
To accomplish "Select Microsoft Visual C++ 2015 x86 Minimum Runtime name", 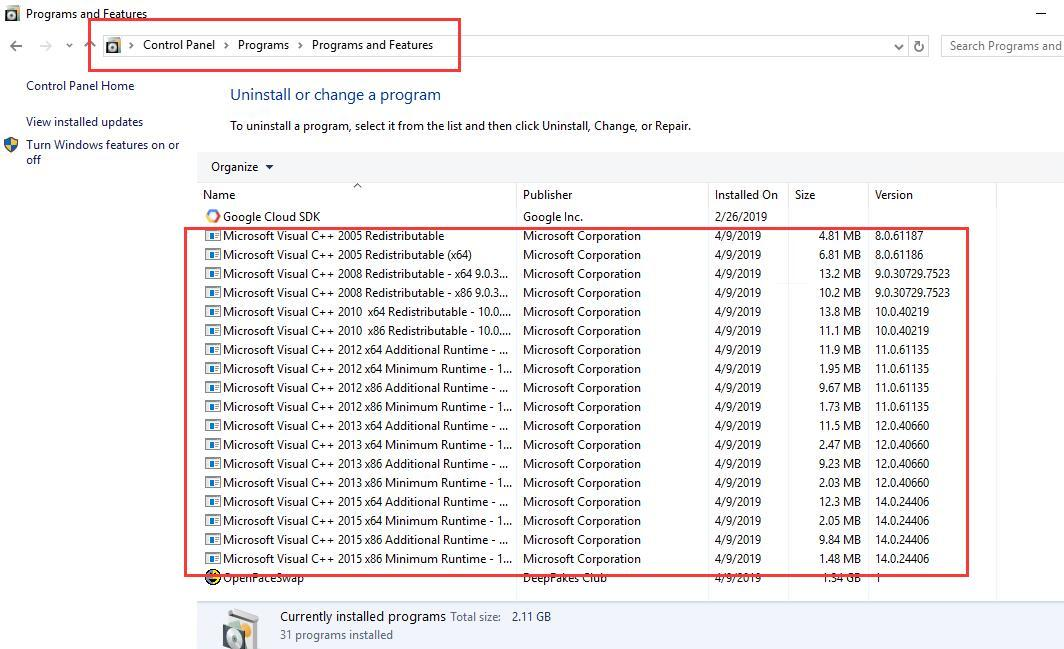I will point(367,559).
